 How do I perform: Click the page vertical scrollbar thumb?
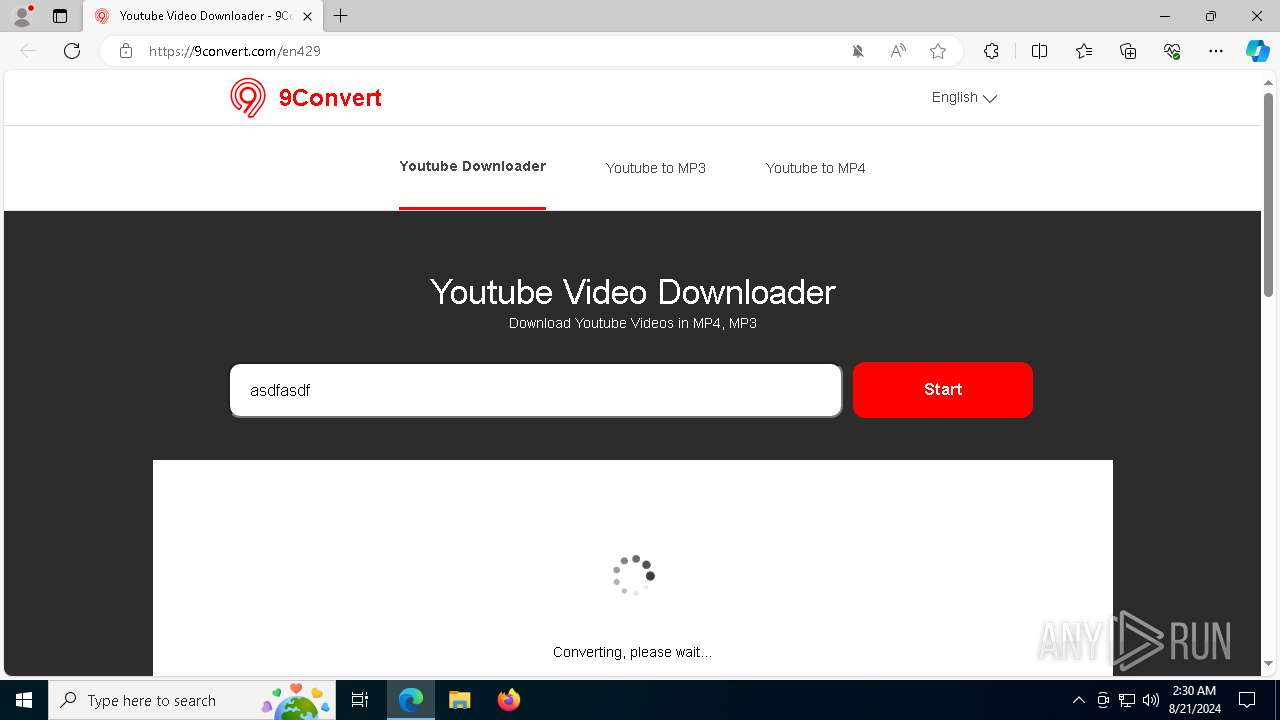[x=1269, y=196]
